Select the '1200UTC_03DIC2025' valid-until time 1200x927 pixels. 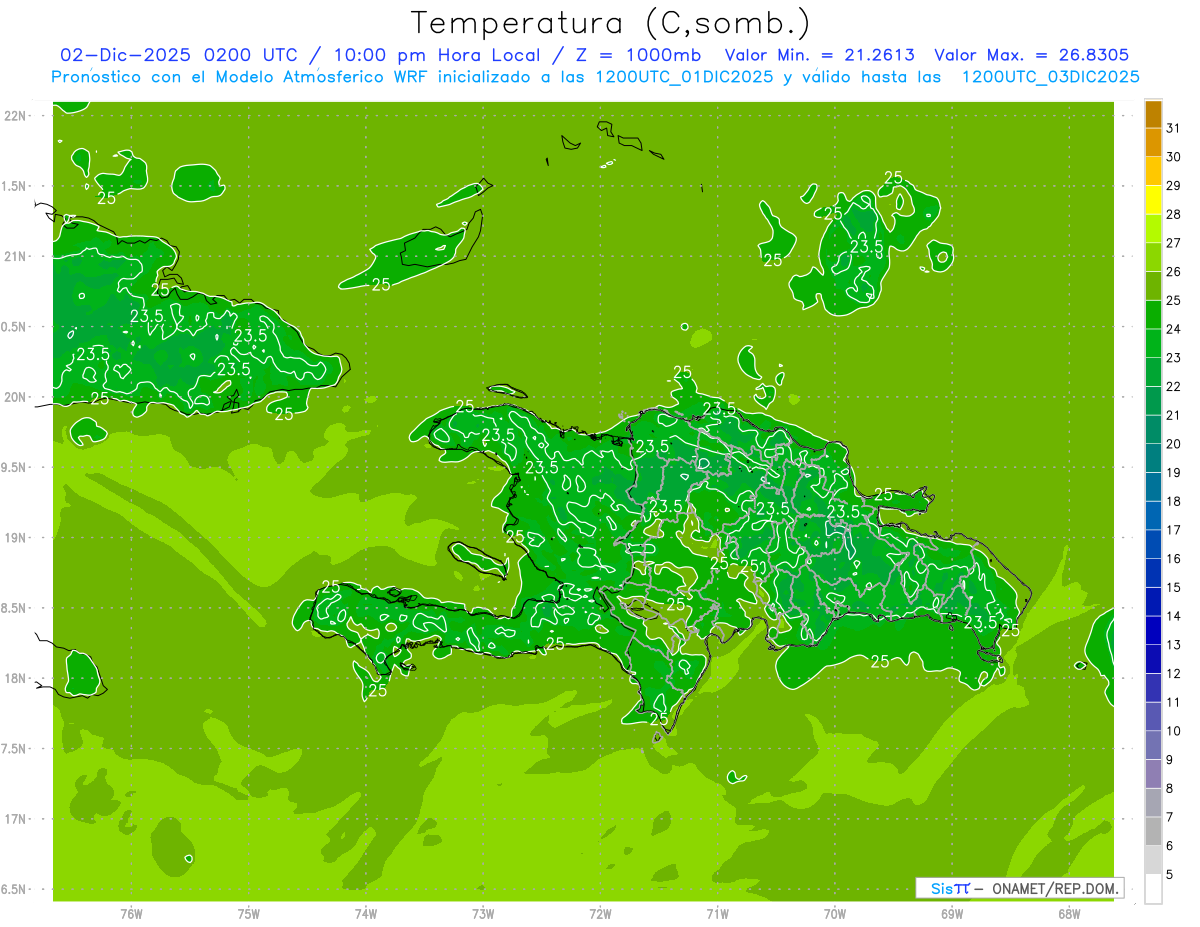click(1050, 76)
